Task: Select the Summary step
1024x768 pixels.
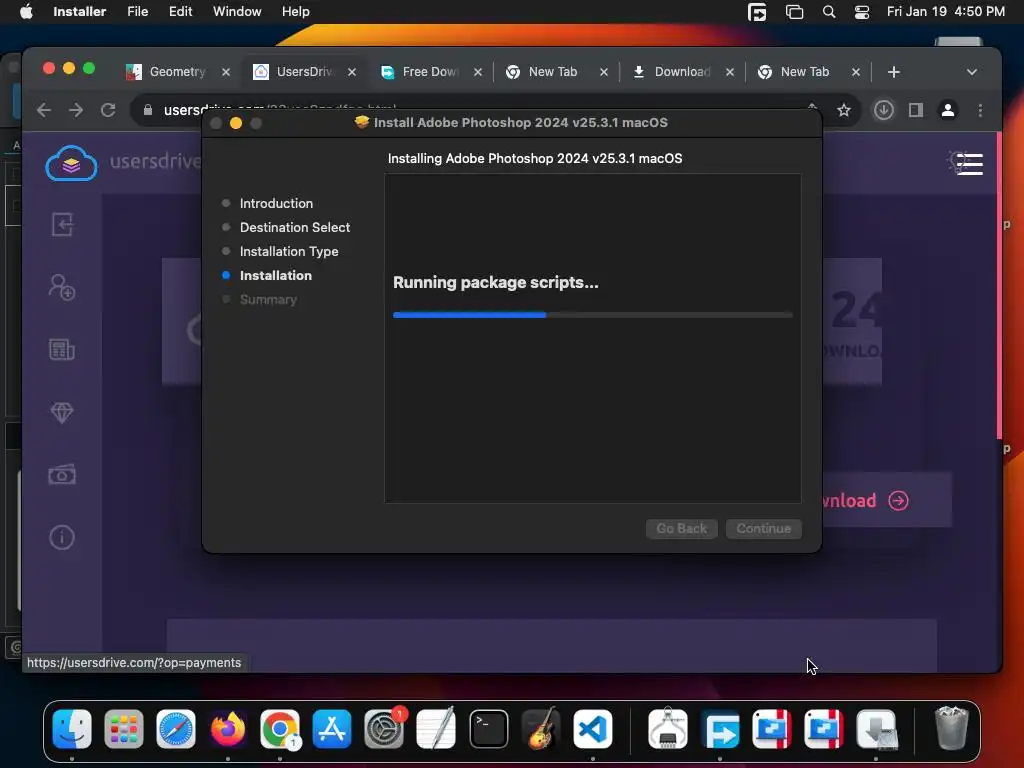Action: [268, 300]
